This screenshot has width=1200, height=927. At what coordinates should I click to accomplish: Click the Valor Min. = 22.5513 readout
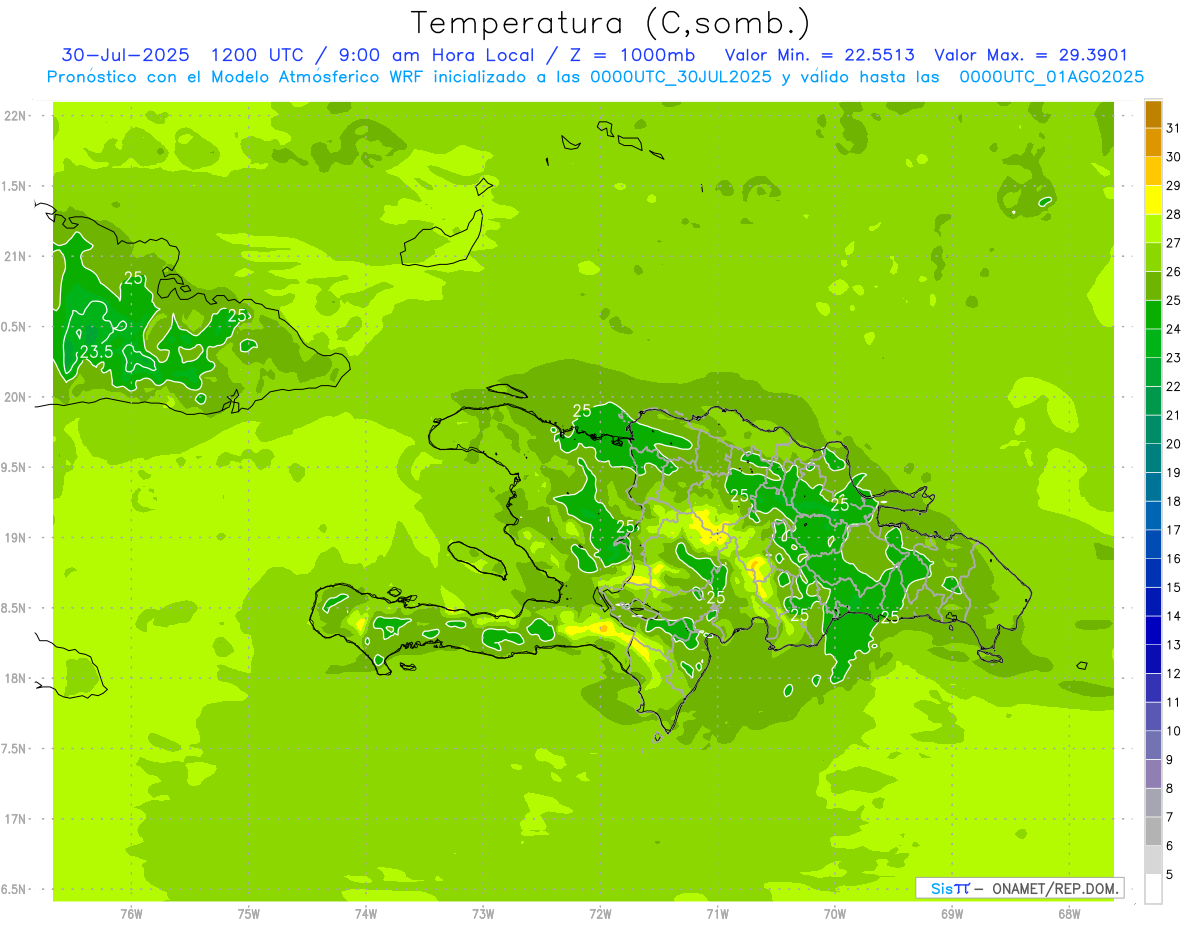coord(819,55)
